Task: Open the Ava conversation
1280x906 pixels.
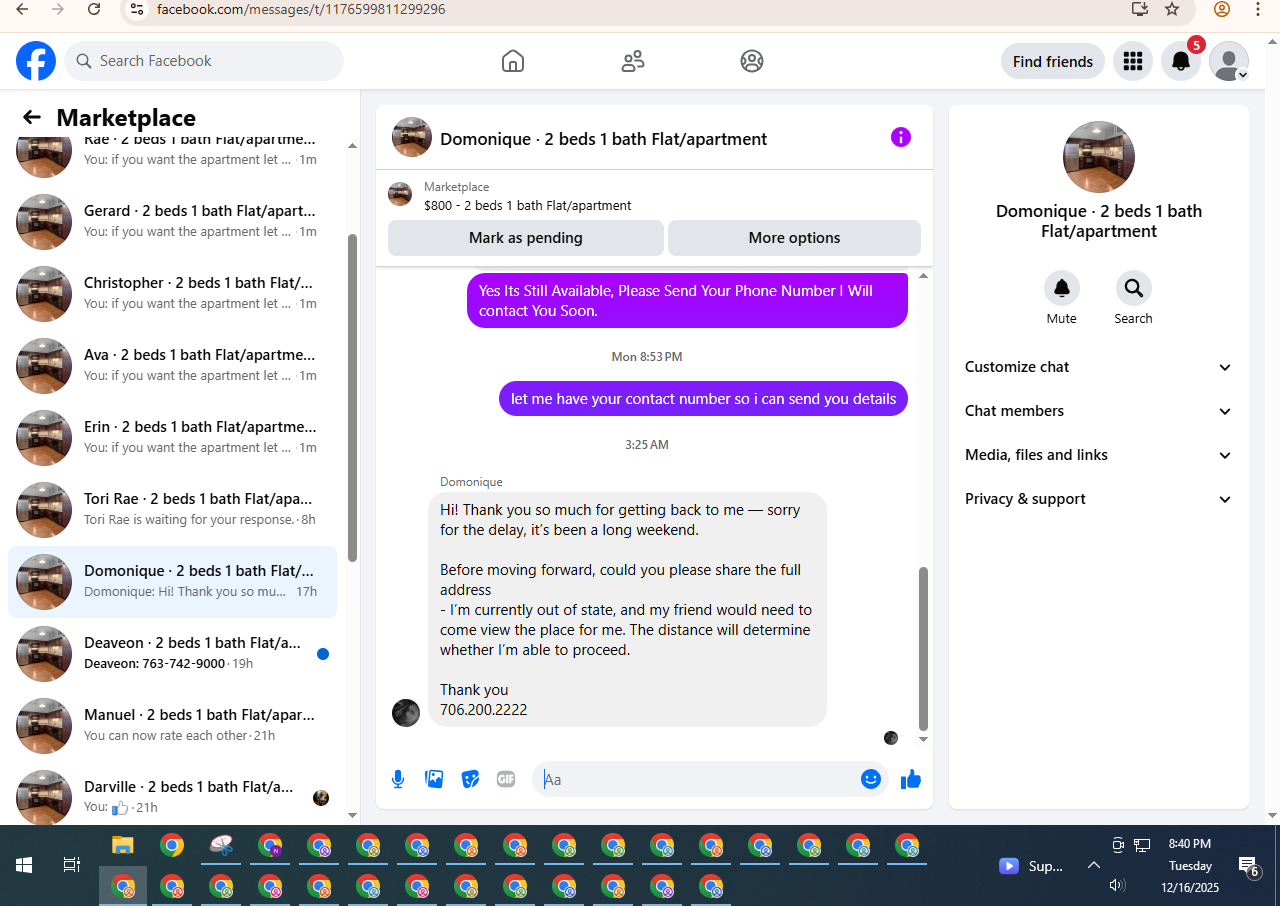Action: click(x=172, y=366)
